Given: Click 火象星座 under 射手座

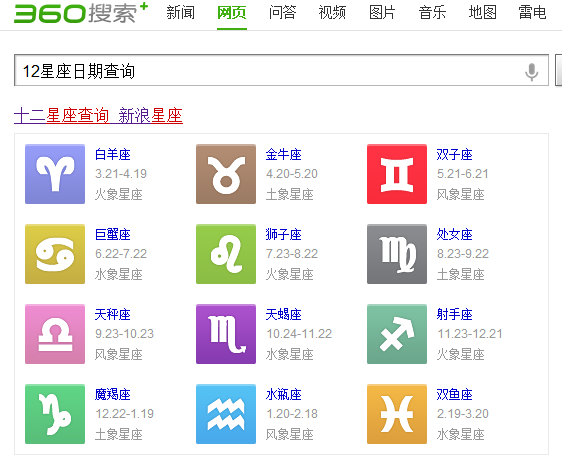Looking at the screenshot, I should coord(461,354).
